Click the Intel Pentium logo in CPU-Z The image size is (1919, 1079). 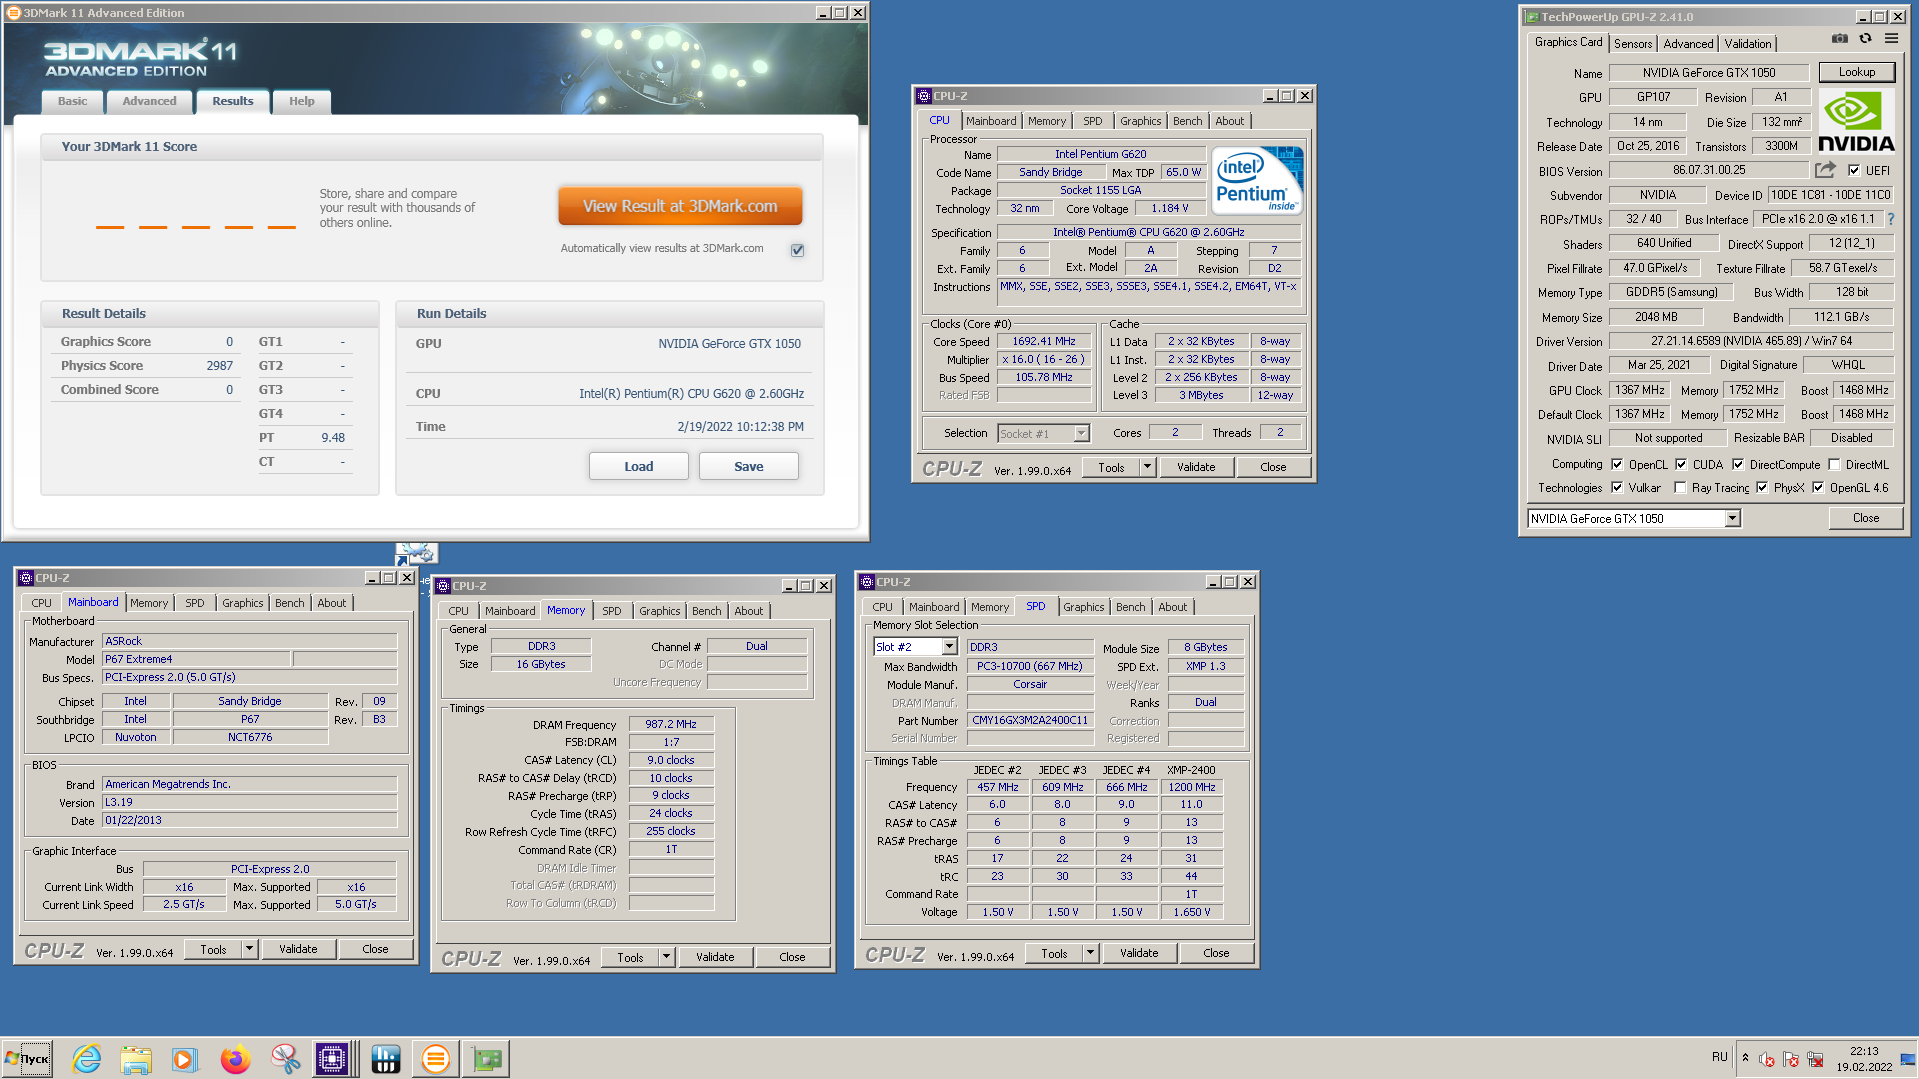pyautogui.click(x=1257, y=180)
